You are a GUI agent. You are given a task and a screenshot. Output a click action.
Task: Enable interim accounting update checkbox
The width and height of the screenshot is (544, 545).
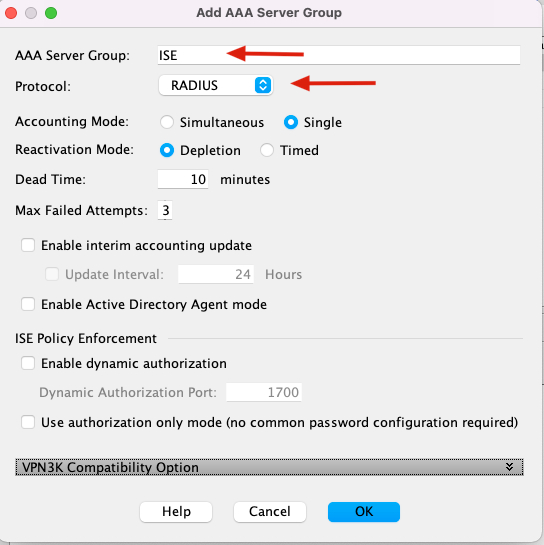coord(28,245)
